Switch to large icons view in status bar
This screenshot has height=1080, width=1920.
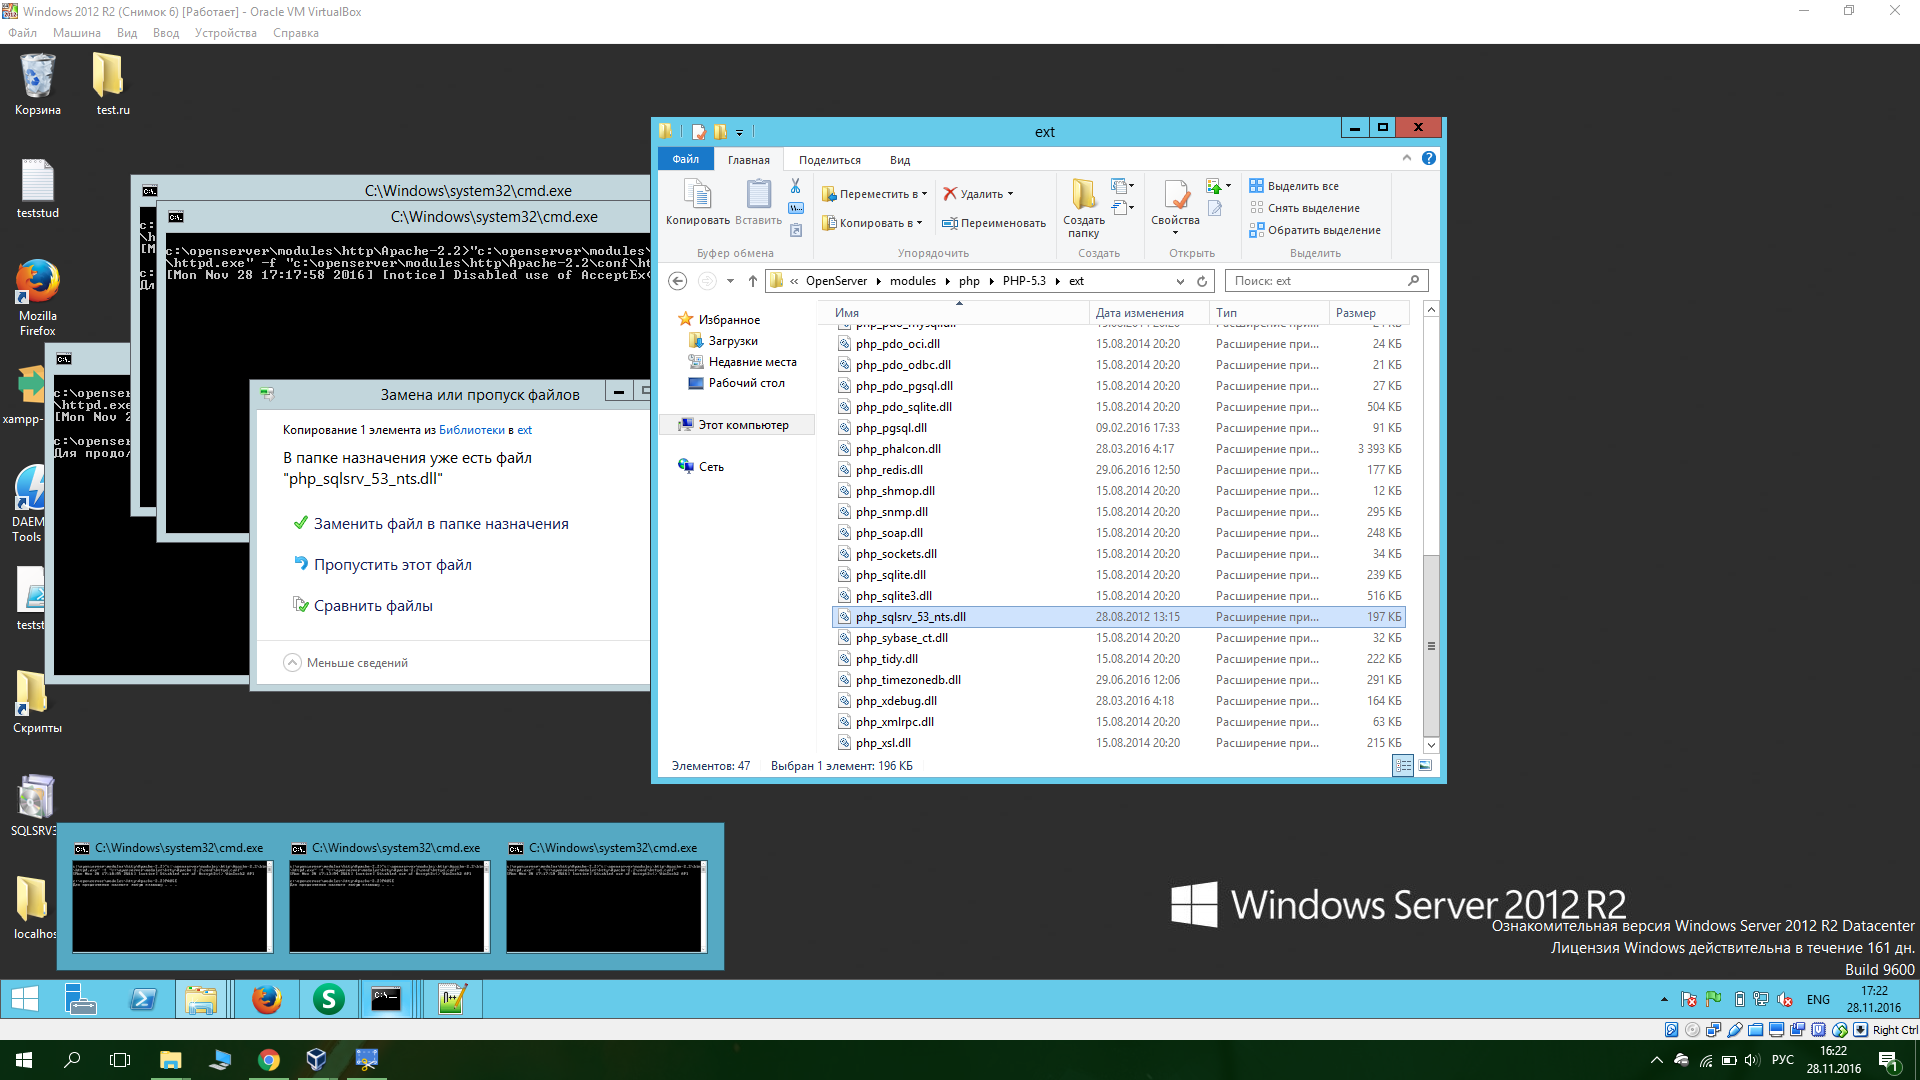1425,766
